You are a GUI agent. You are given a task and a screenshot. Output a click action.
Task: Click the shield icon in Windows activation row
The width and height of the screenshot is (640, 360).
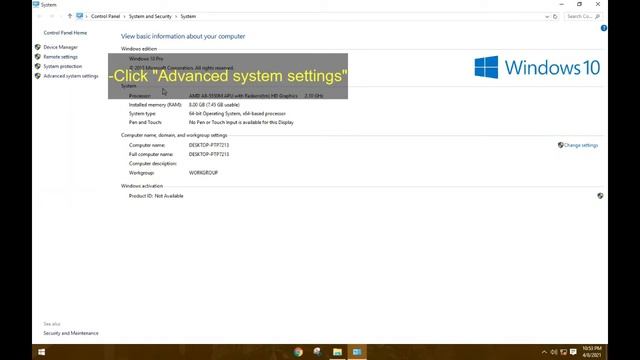click(x=600, y=196)
